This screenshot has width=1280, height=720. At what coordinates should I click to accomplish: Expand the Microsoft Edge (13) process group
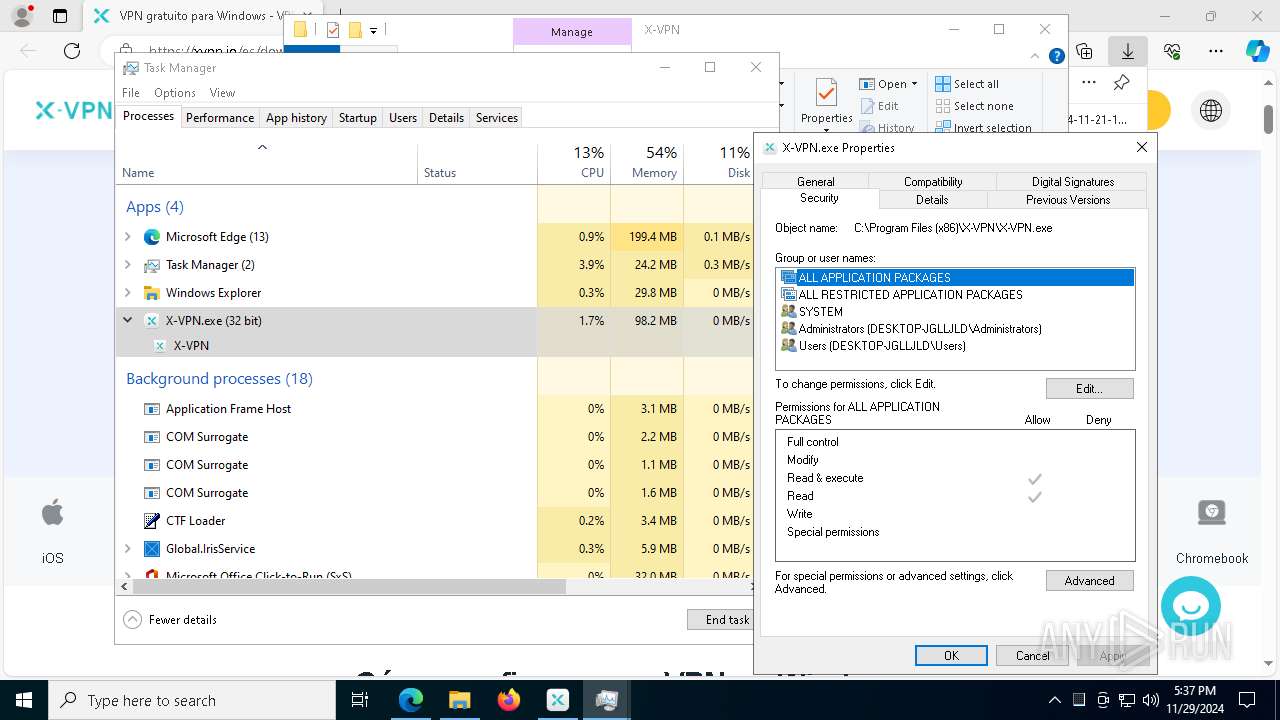[x=128, y=237]
